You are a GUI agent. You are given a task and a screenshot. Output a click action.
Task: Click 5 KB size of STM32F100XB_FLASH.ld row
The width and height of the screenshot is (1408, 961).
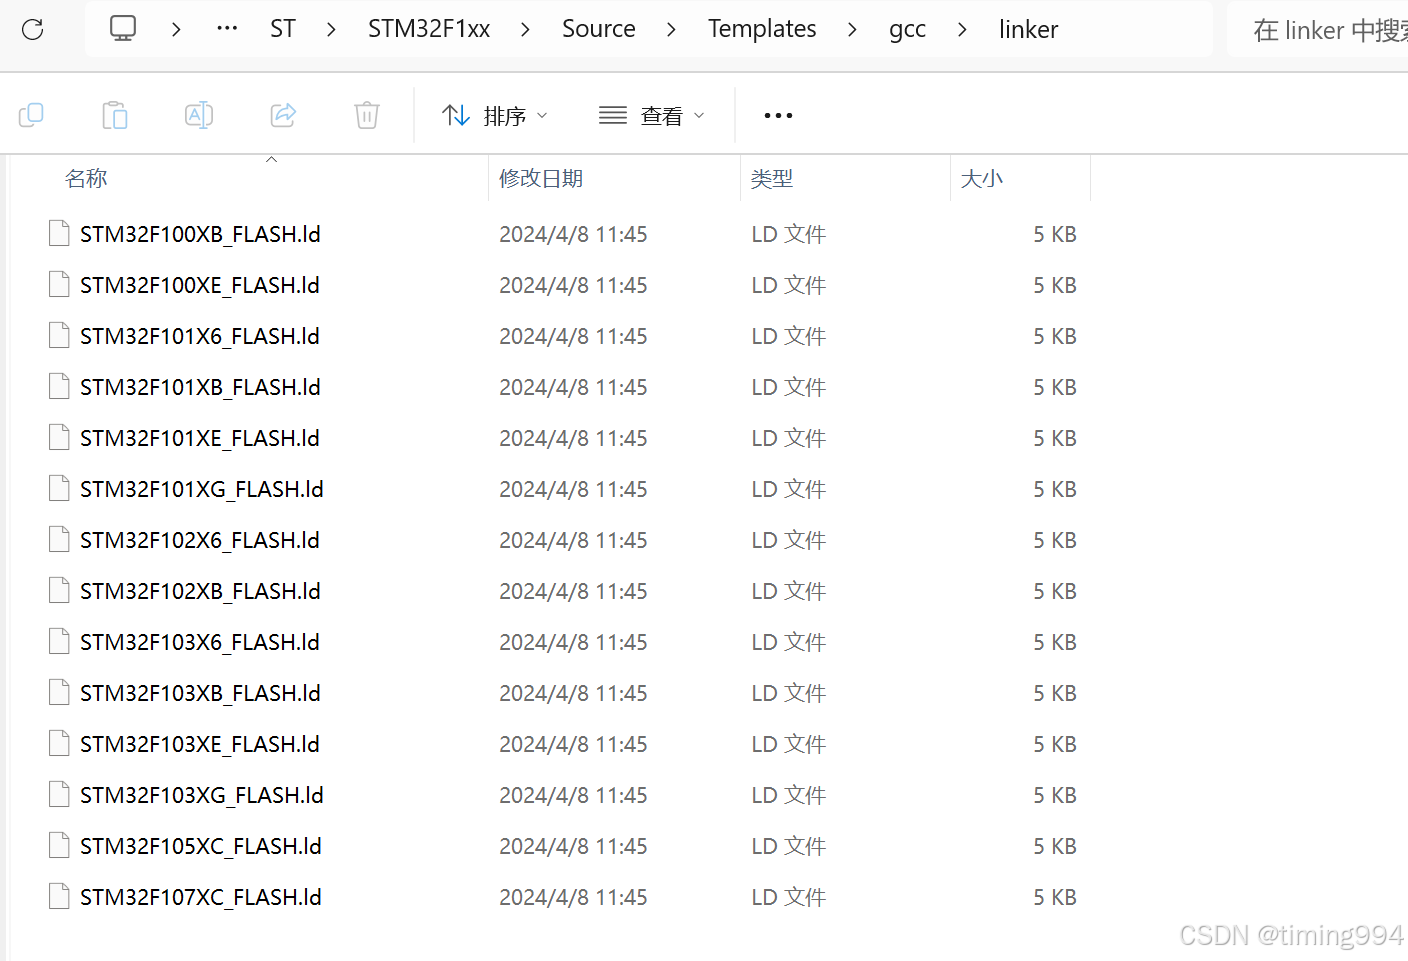click(1055, 234)
